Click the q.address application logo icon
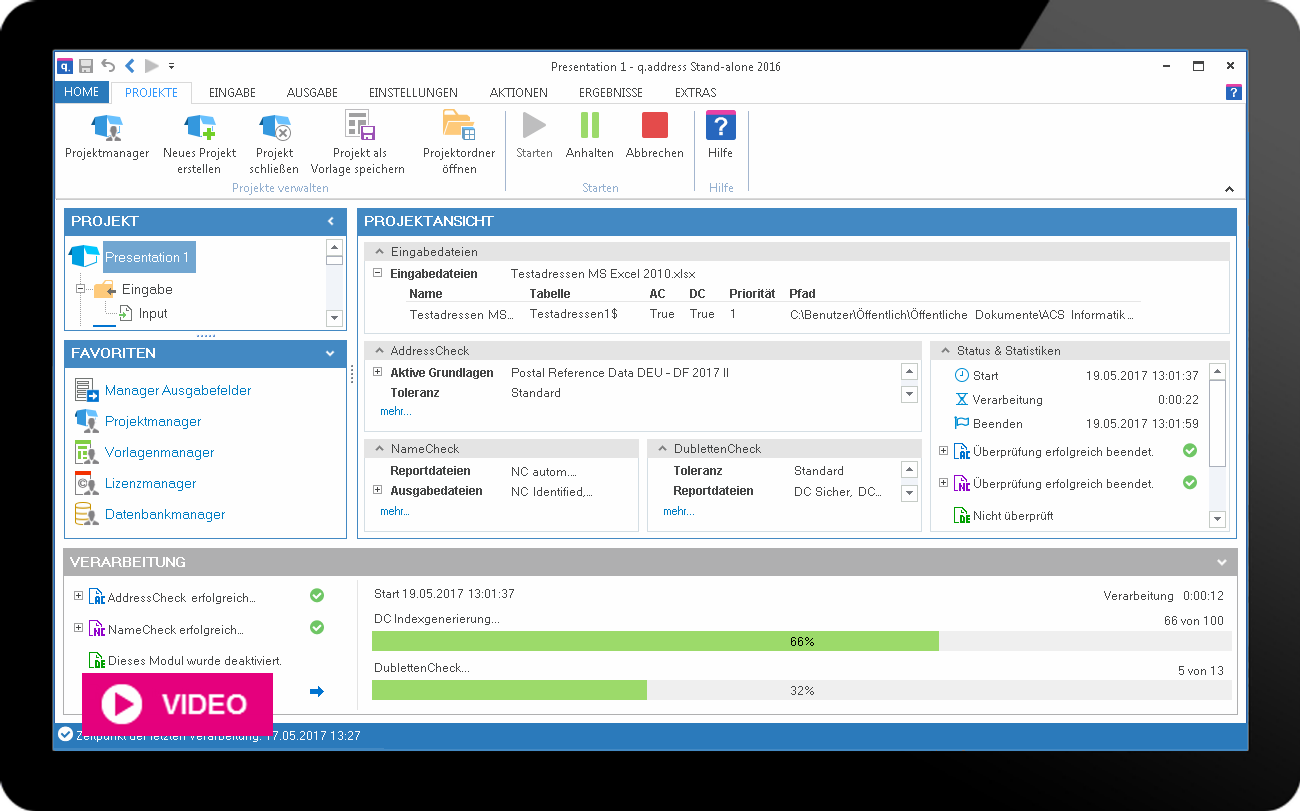The height and width of the screenshot is (811, 1300). [65, 66]
